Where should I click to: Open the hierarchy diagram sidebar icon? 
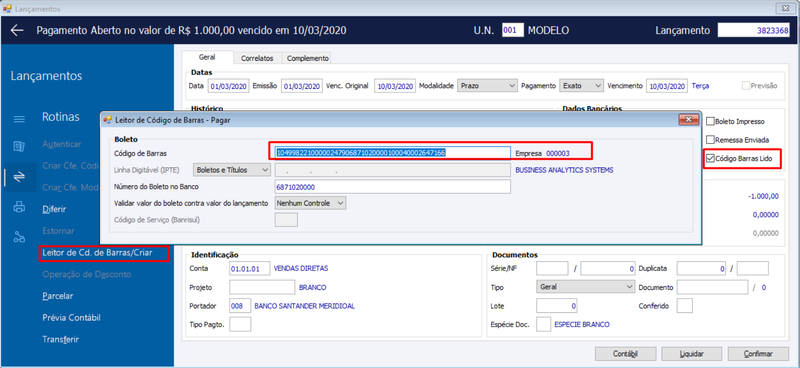(x=19, y=237)
